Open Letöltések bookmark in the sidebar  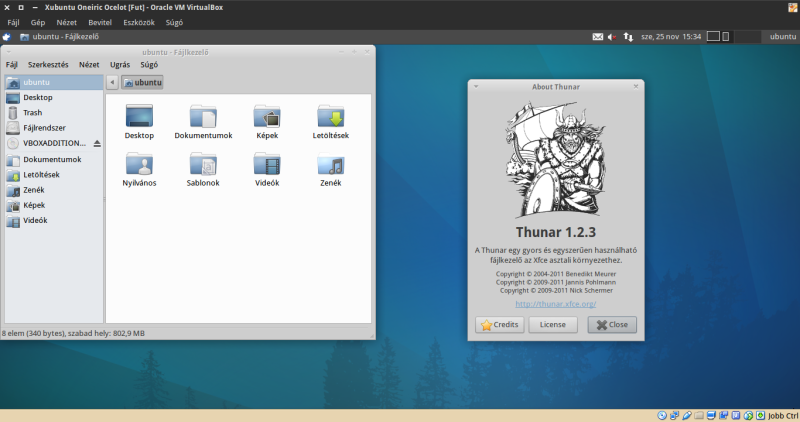point(54,175)
